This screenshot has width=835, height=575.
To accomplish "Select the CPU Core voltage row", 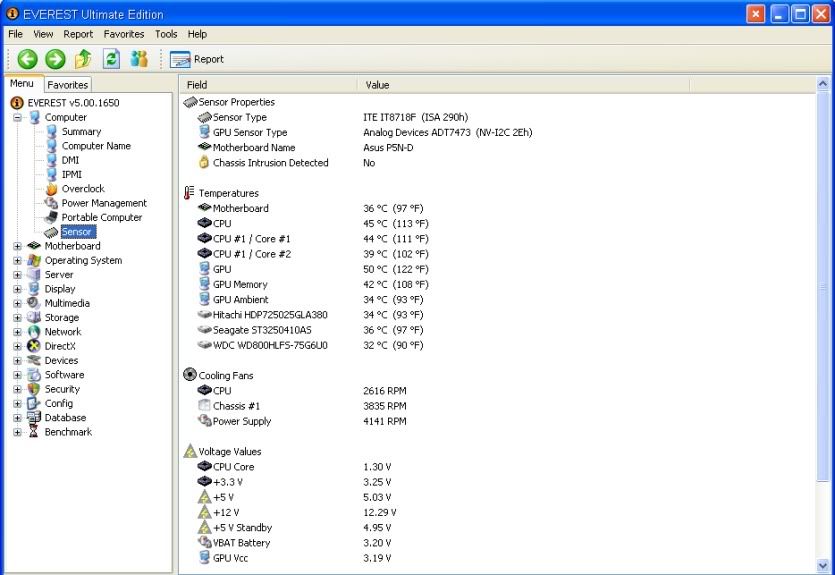I will [498, 466].
